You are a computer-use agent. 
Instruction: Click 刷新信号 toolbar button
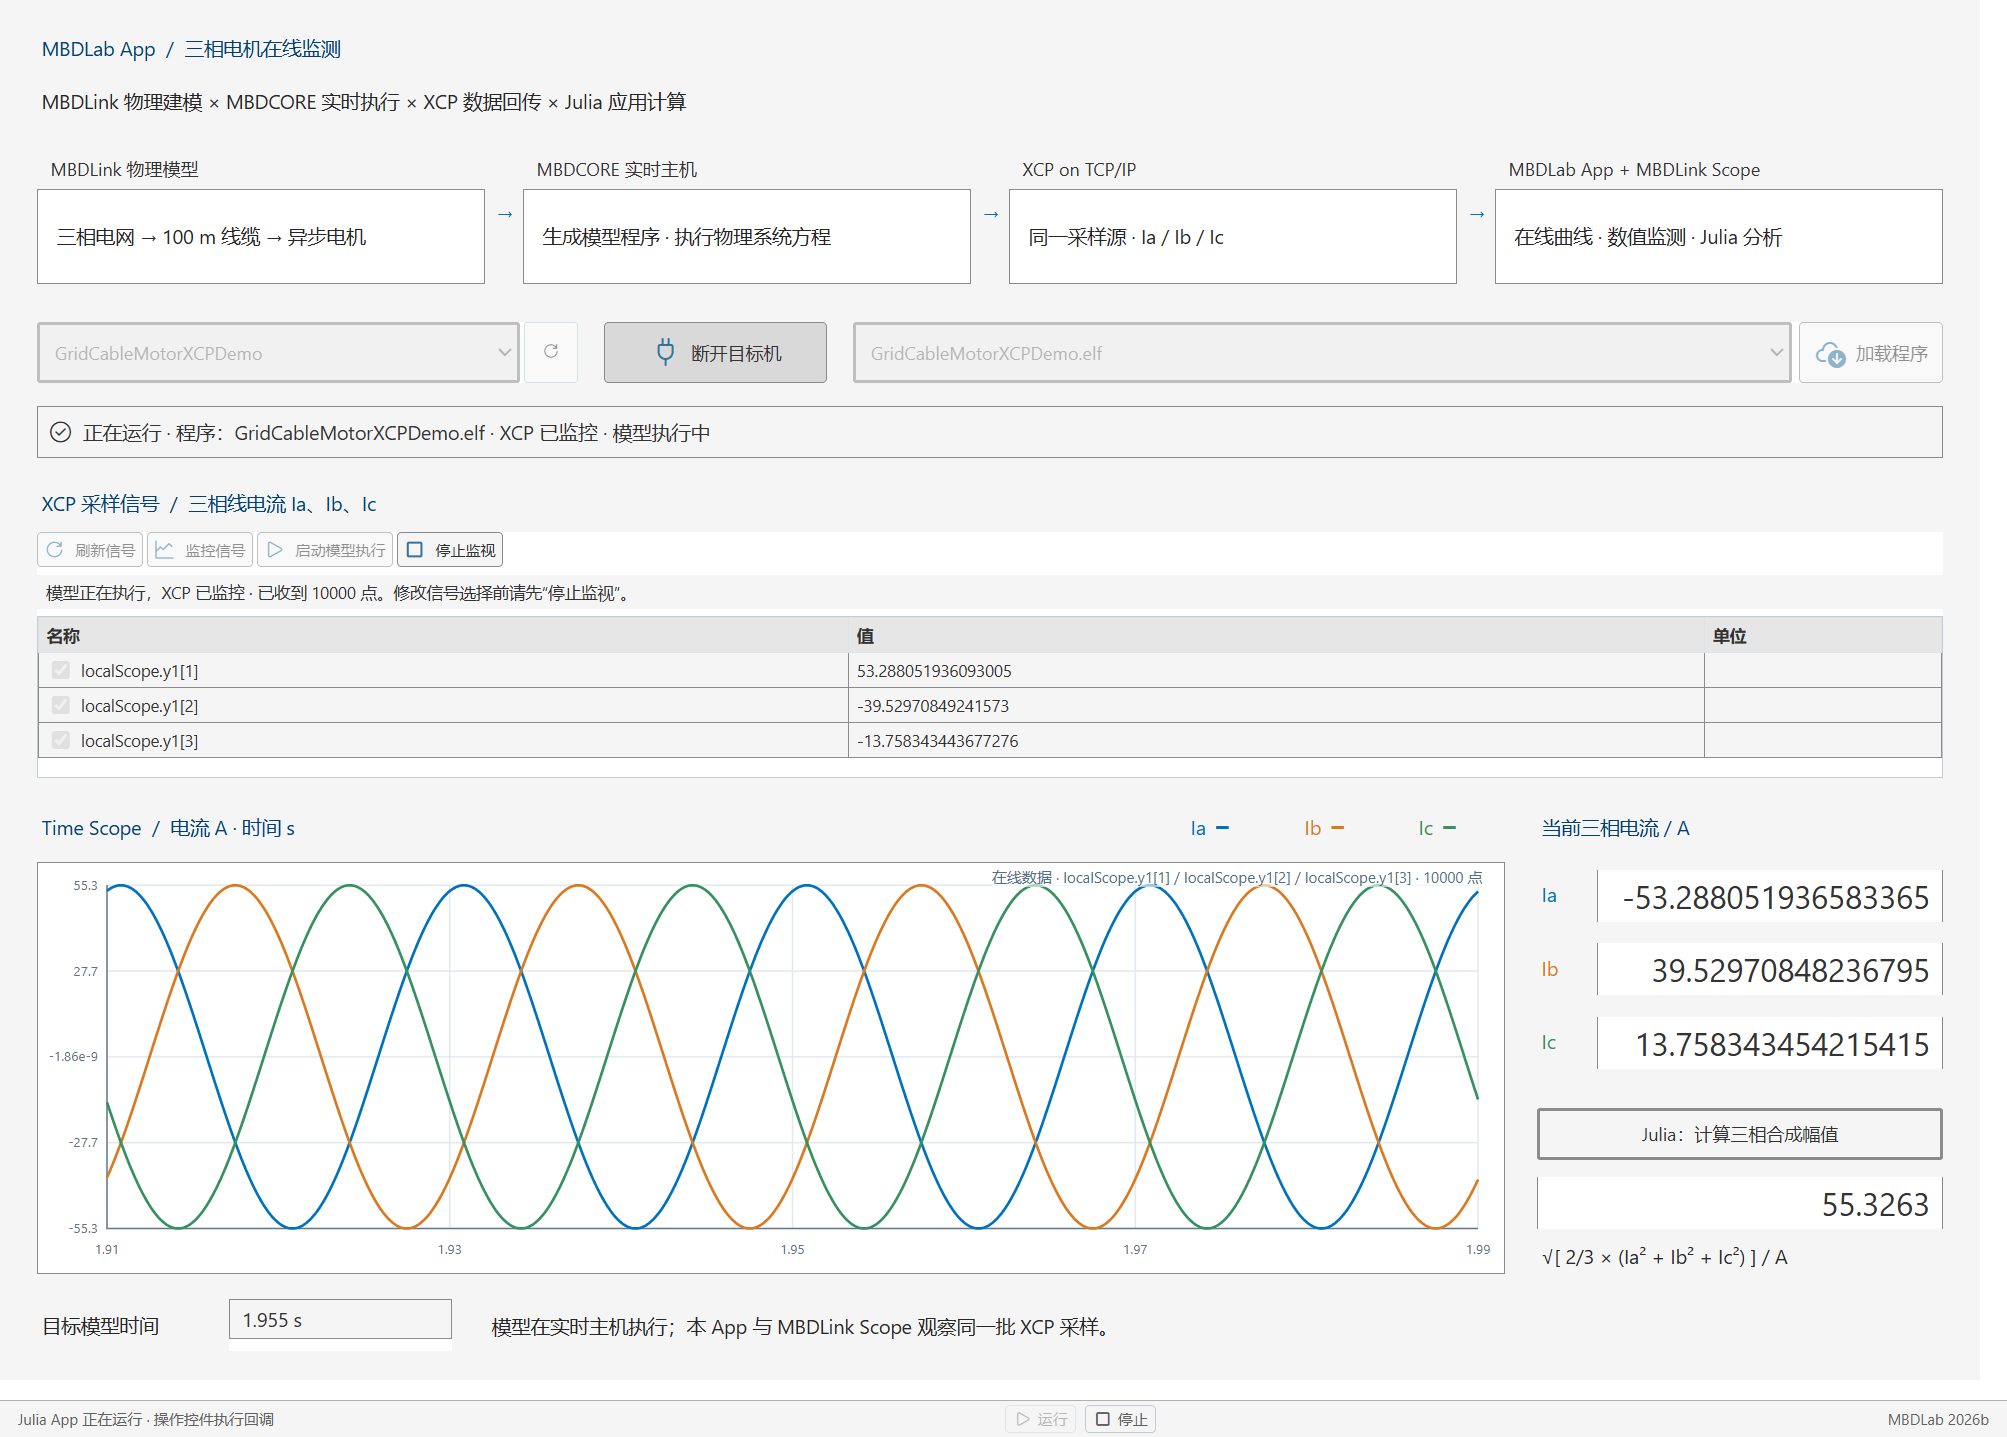point(90,550)
